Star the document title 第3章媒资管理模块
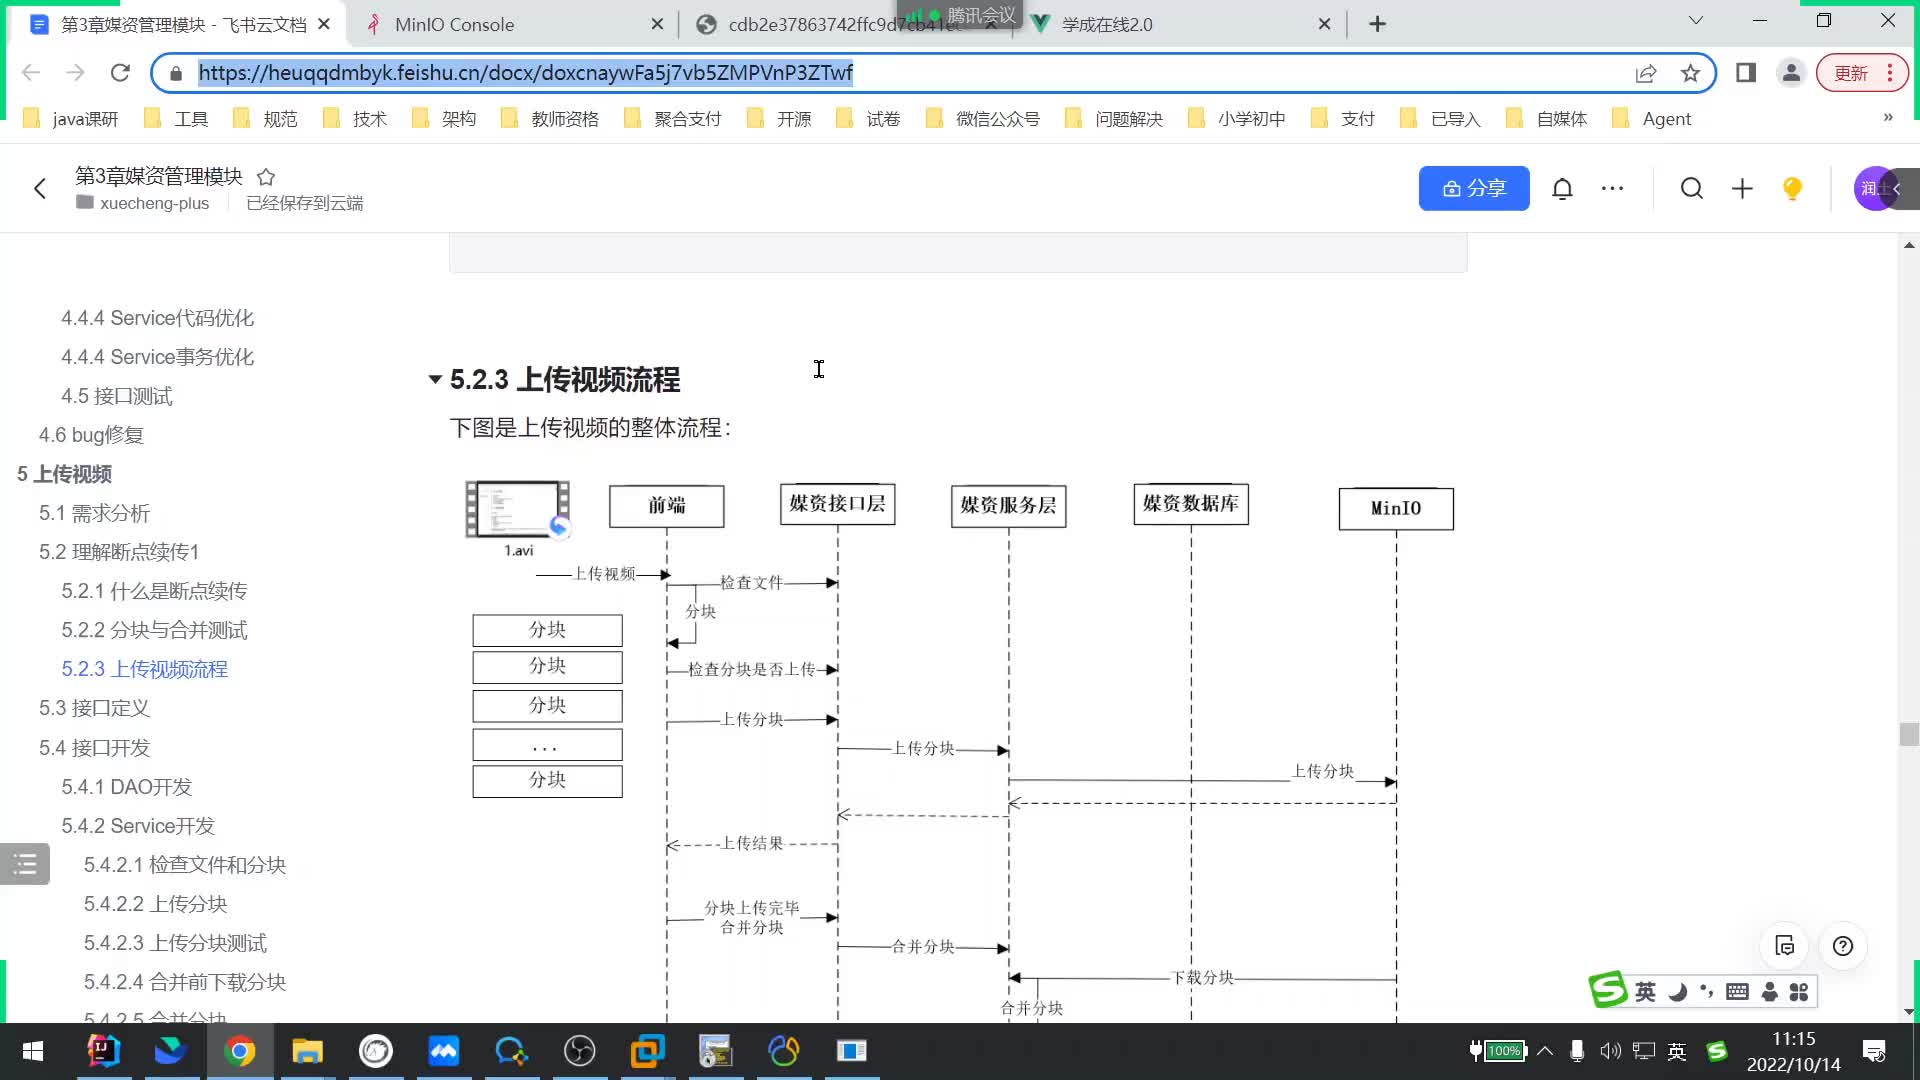Image resolution: width=1920 pixels, height=1080 pixels. coord(266,177)
